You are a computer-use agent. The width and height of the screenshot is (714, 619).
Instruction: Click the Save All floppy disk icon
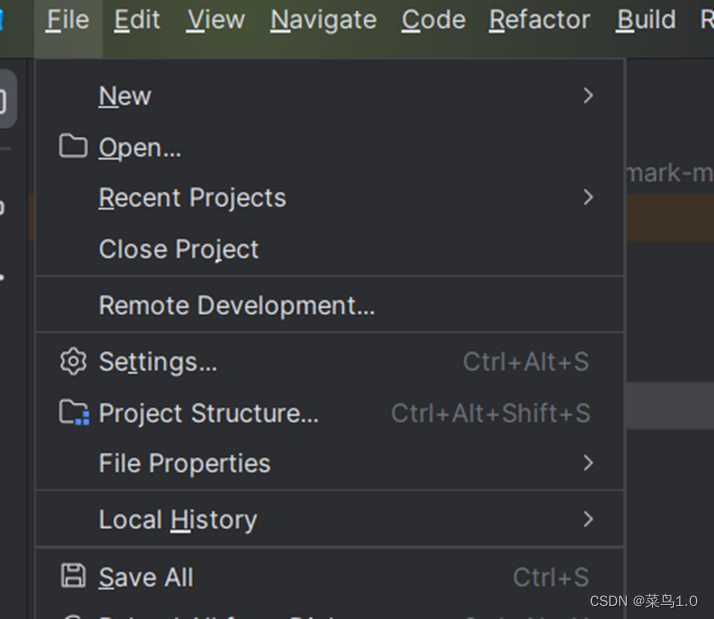tap(73, 575)
